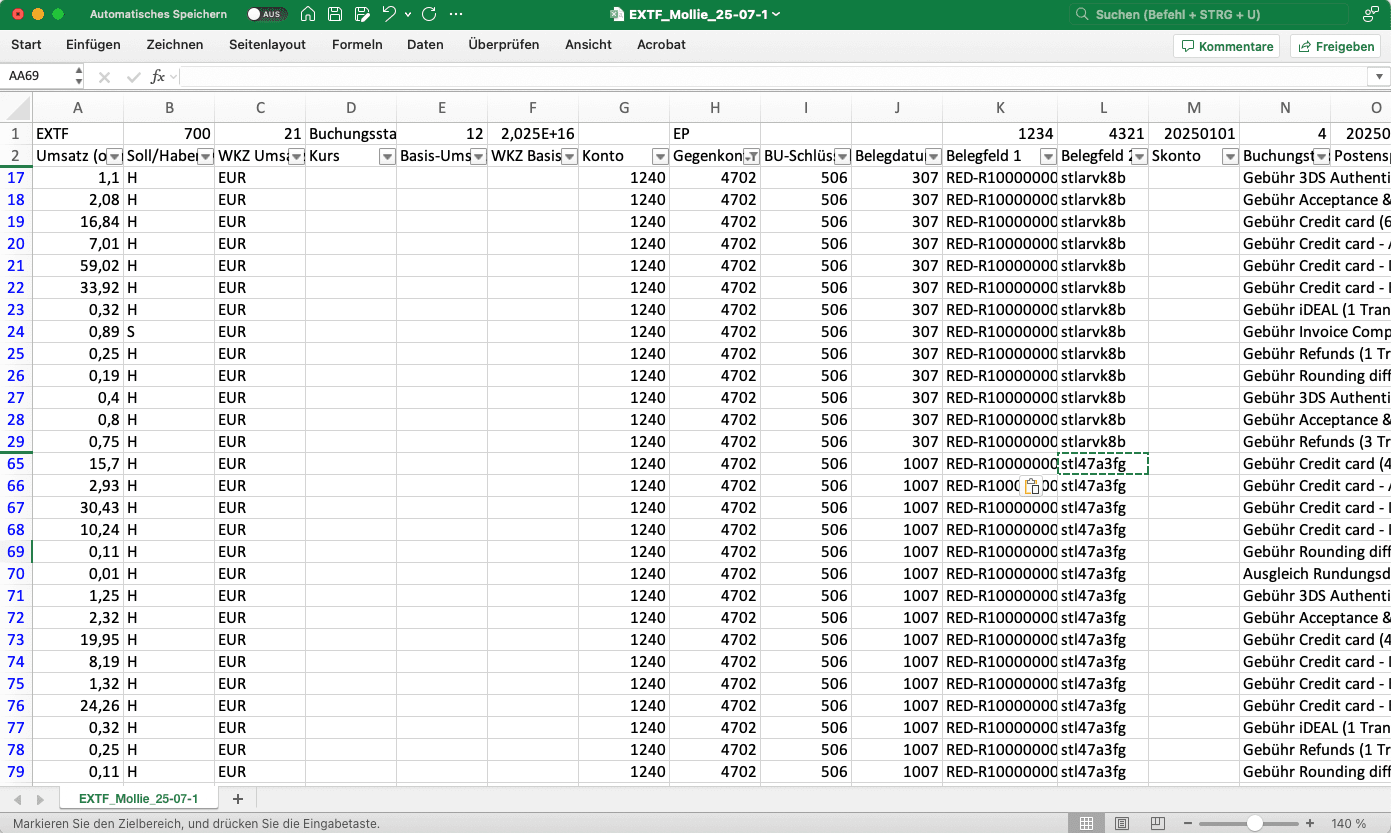The height and width of the screenshot is (833, 1391).
Task: Switch to Page Break Preview icon
Action: [1157, 824]
